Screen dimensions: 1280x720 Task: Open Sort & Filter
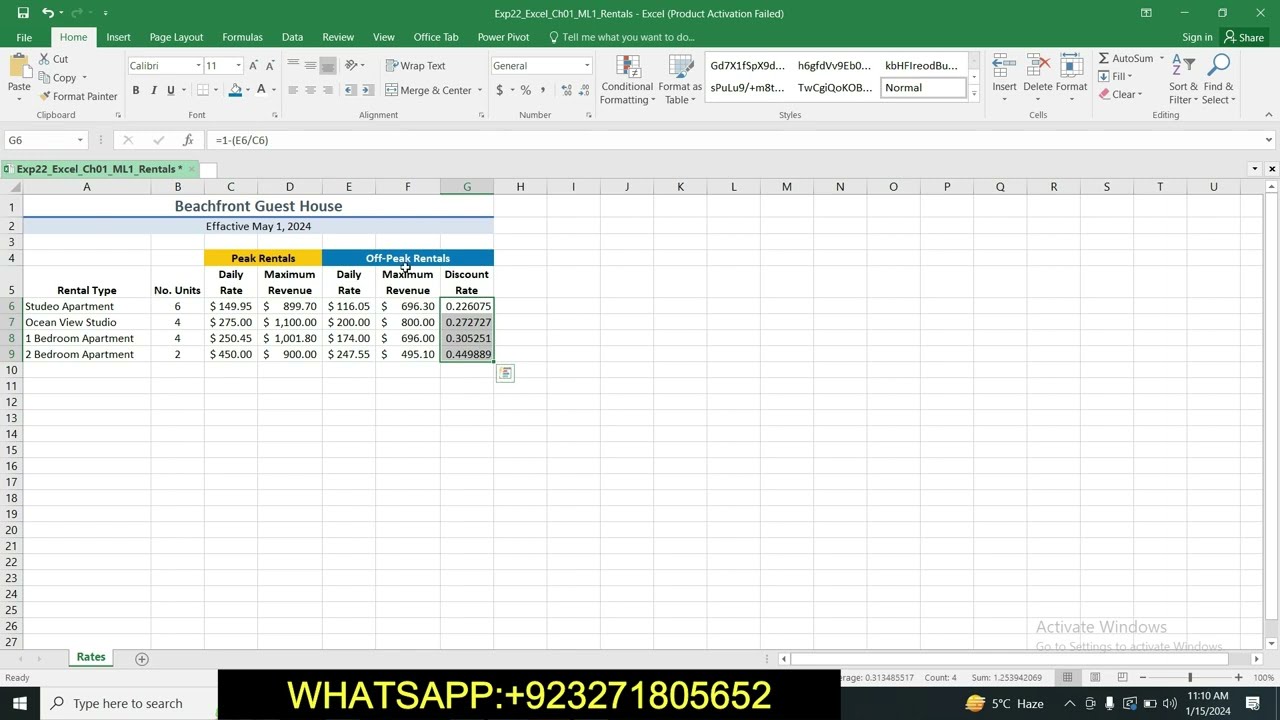(x=1183, y=80)
